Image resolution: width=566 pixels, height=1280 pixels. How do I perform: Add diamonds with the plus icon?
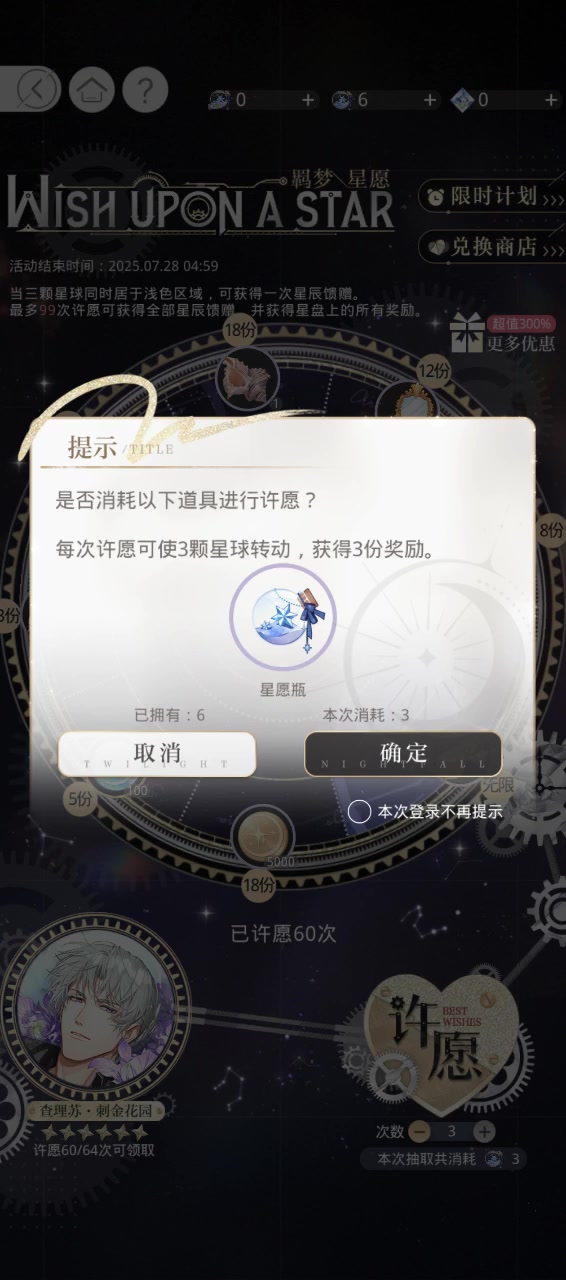[552, 100]
